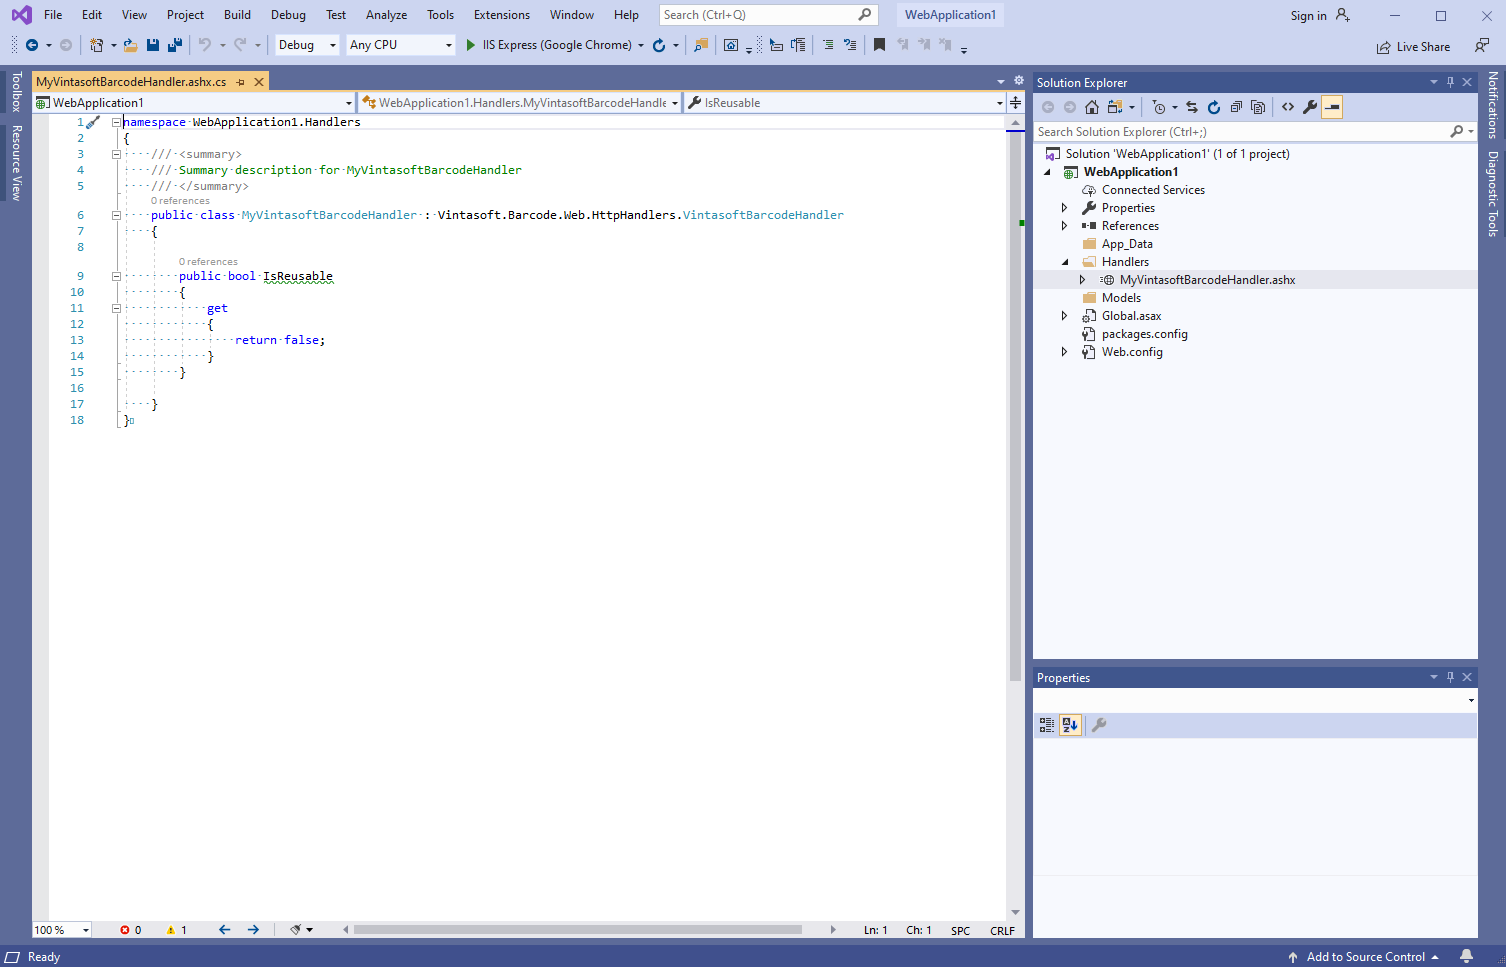The width and height of the screenshot is (1506, 967).
Task: Toggle Preview Selected Items in Solution Explorer
Action: point(1332,107)
